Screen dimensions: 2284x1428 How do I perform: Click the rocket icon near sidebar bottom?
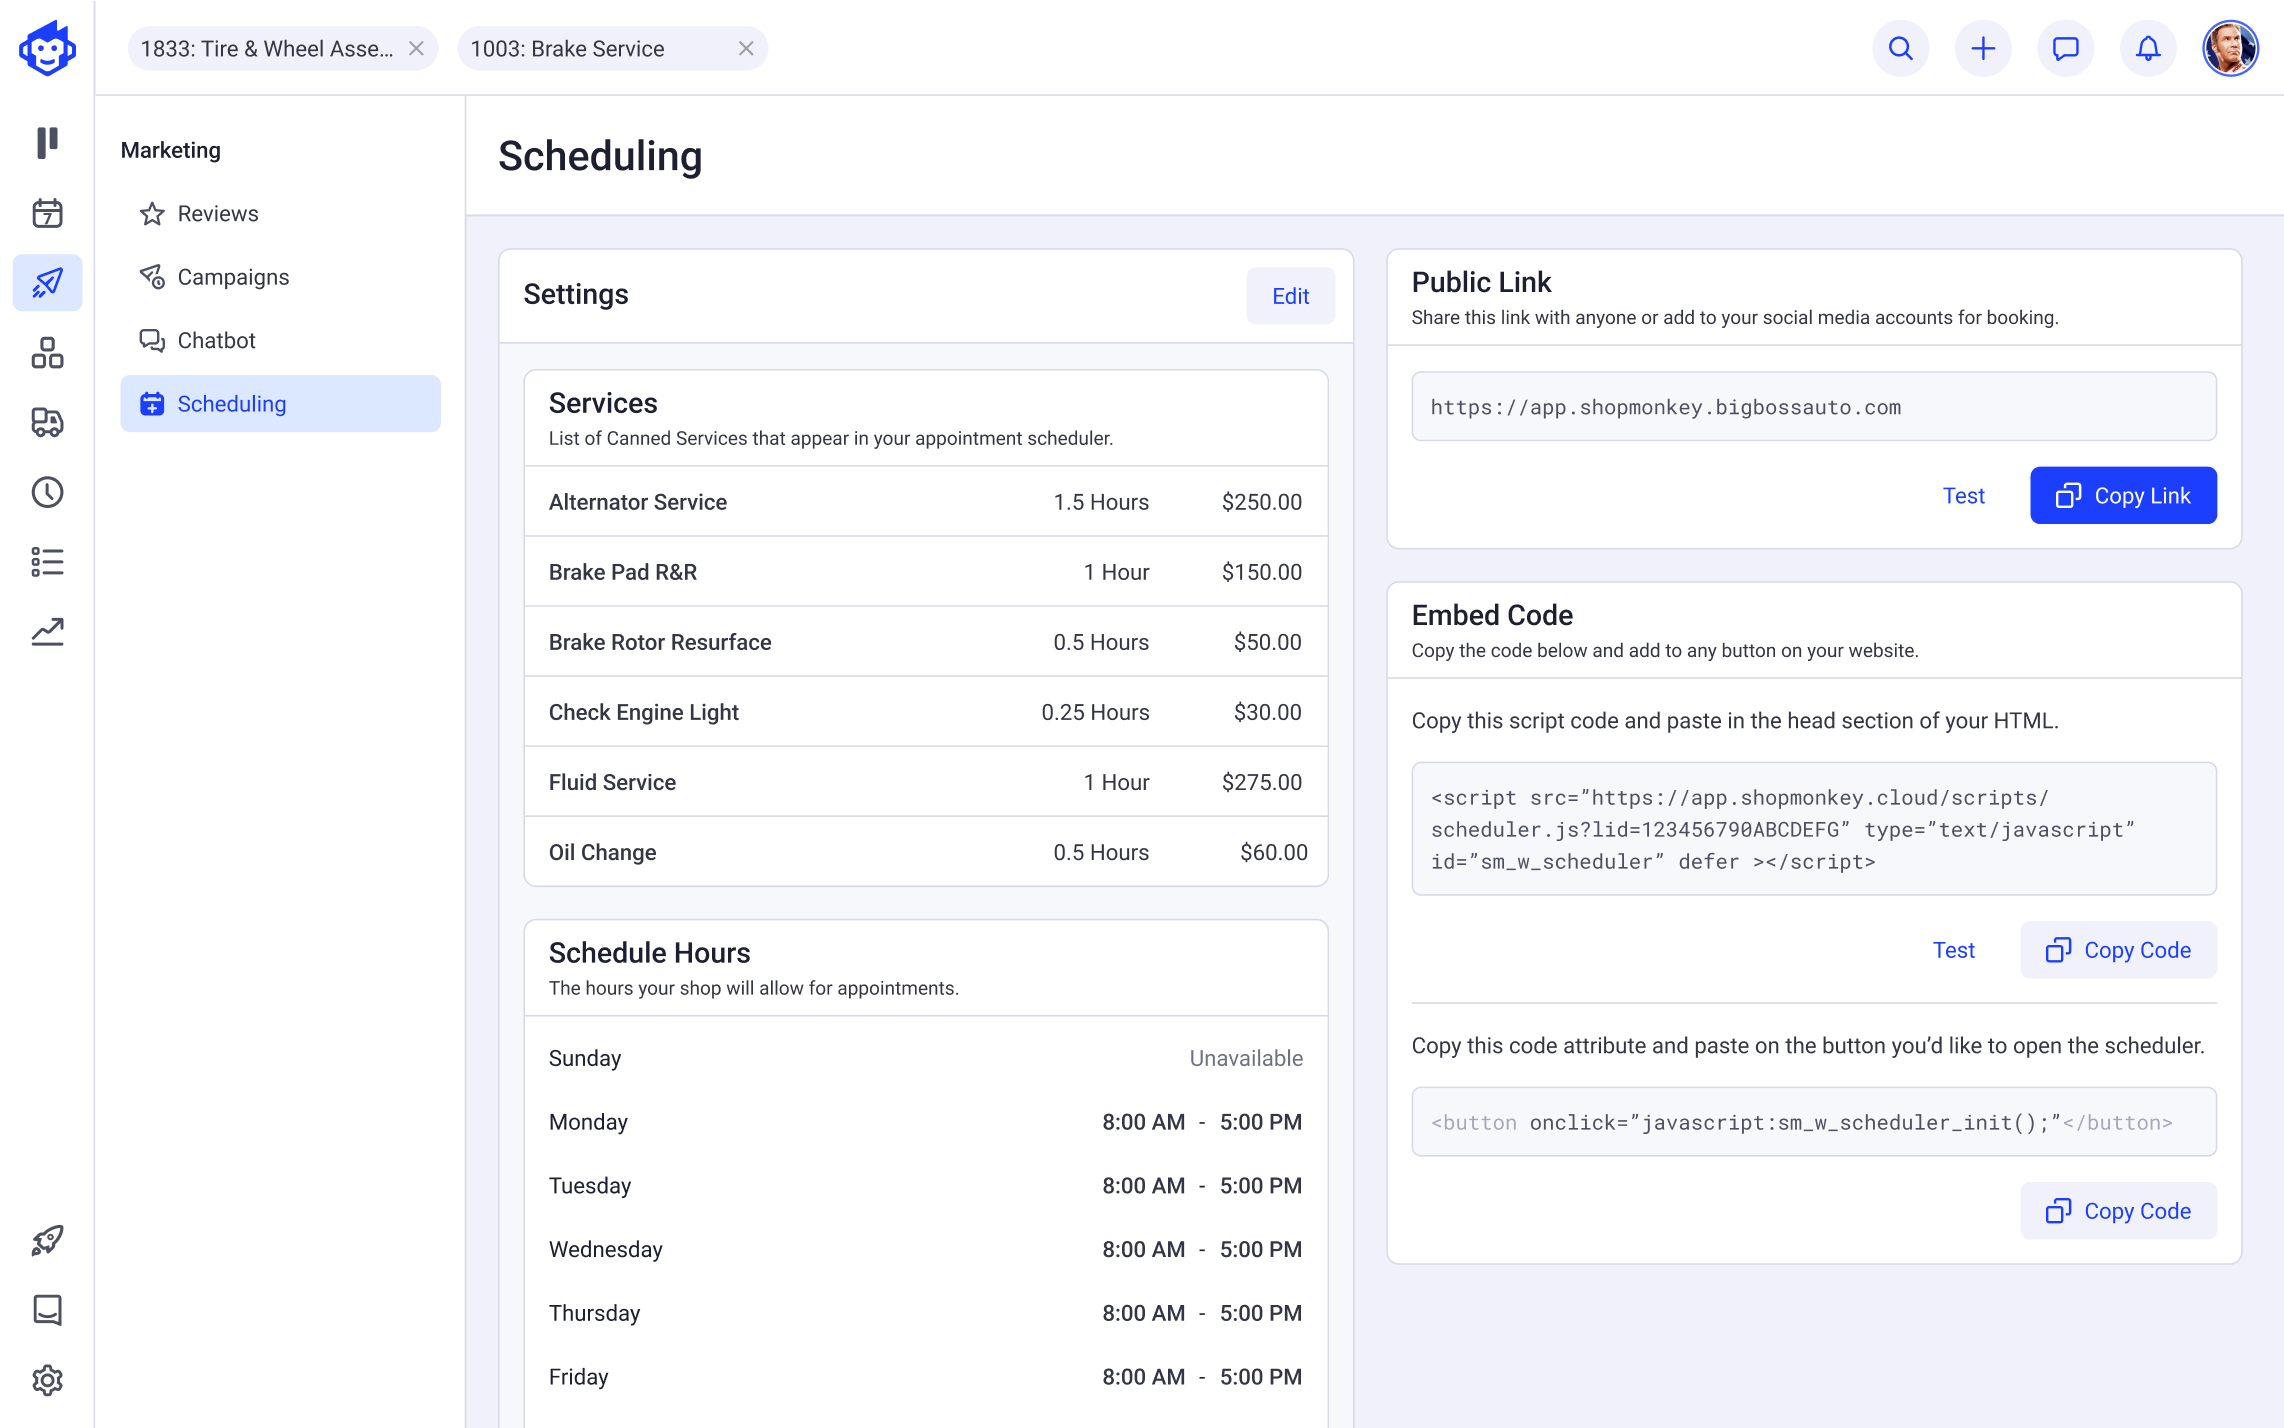pyautogui.click(x=47, y=1240)
